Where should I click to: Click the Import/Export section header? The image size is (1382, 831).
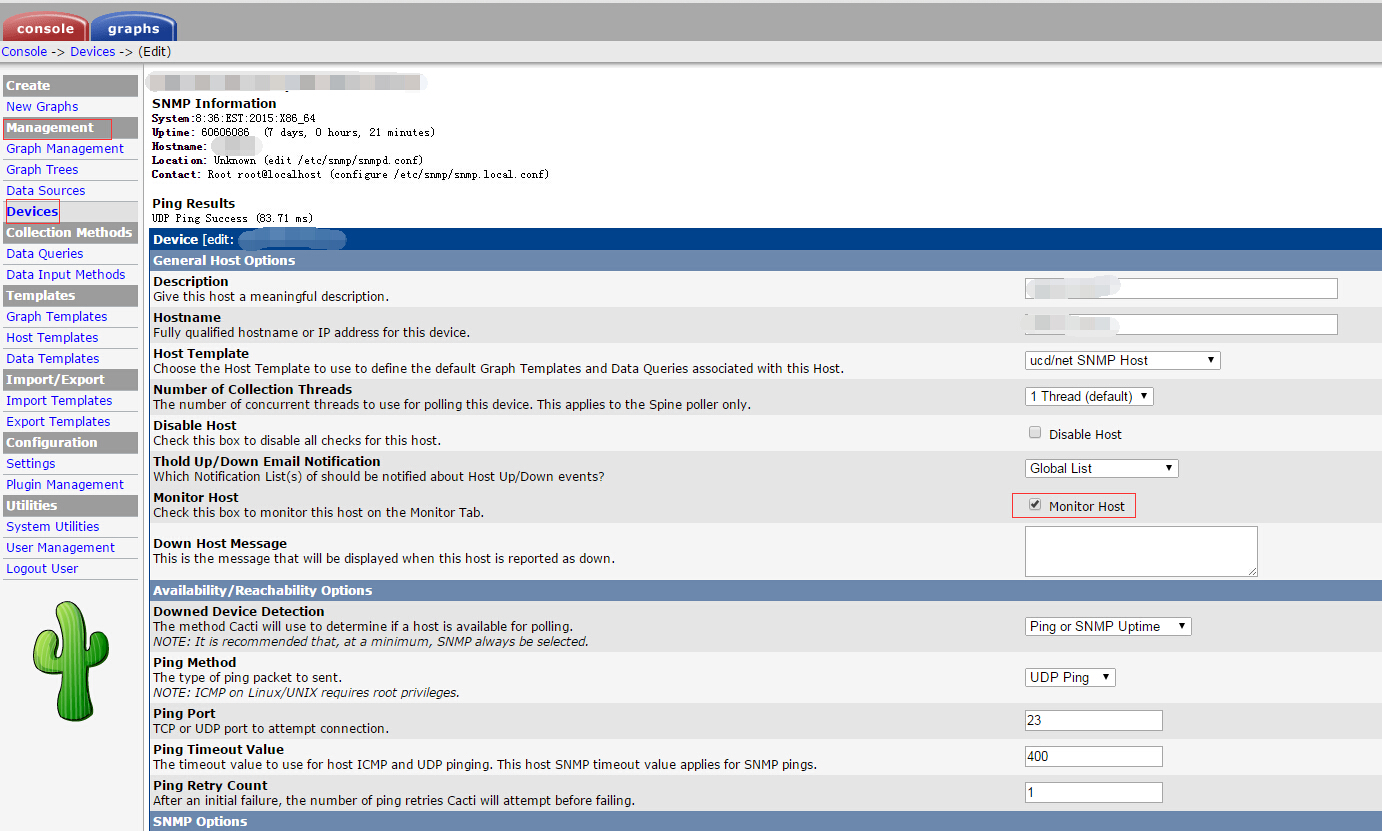point(70,380)
